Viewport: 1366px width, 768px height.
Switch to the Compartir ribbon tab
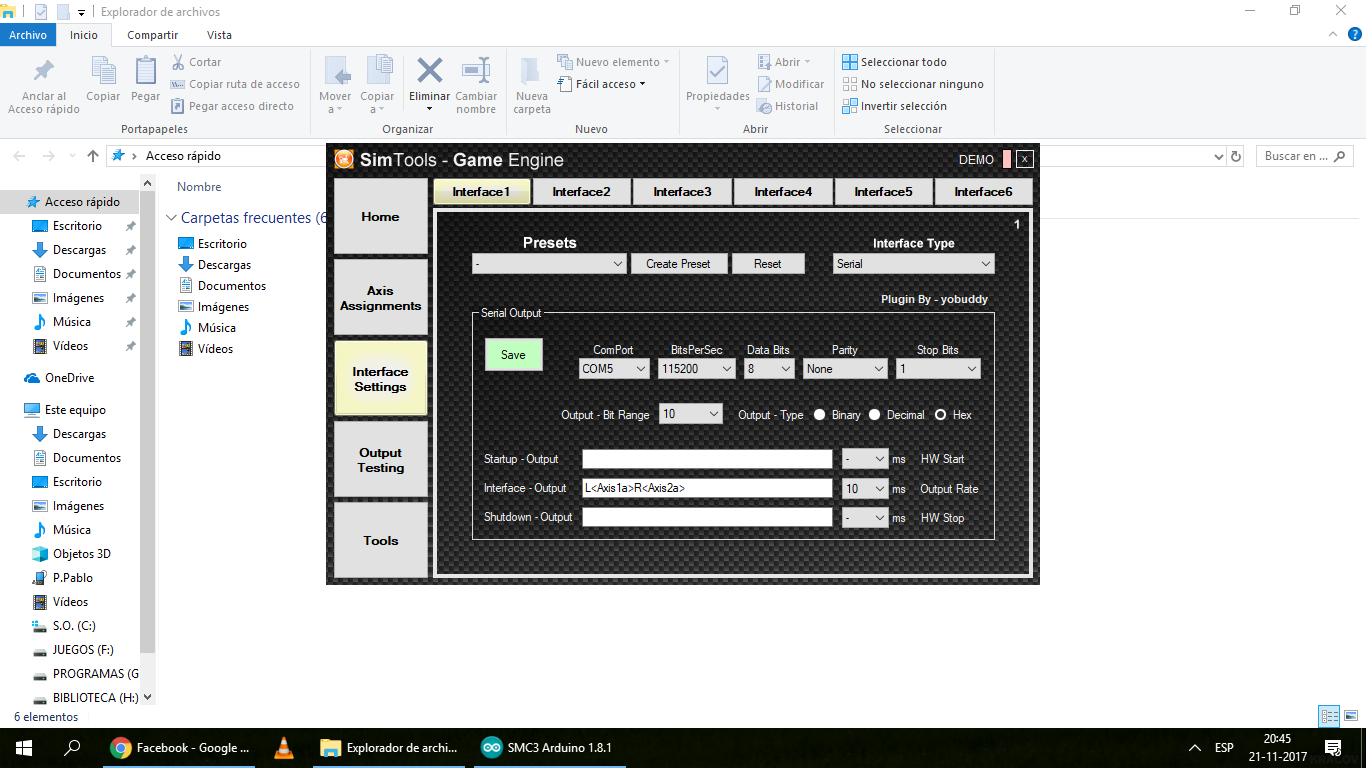coord(153,35)
